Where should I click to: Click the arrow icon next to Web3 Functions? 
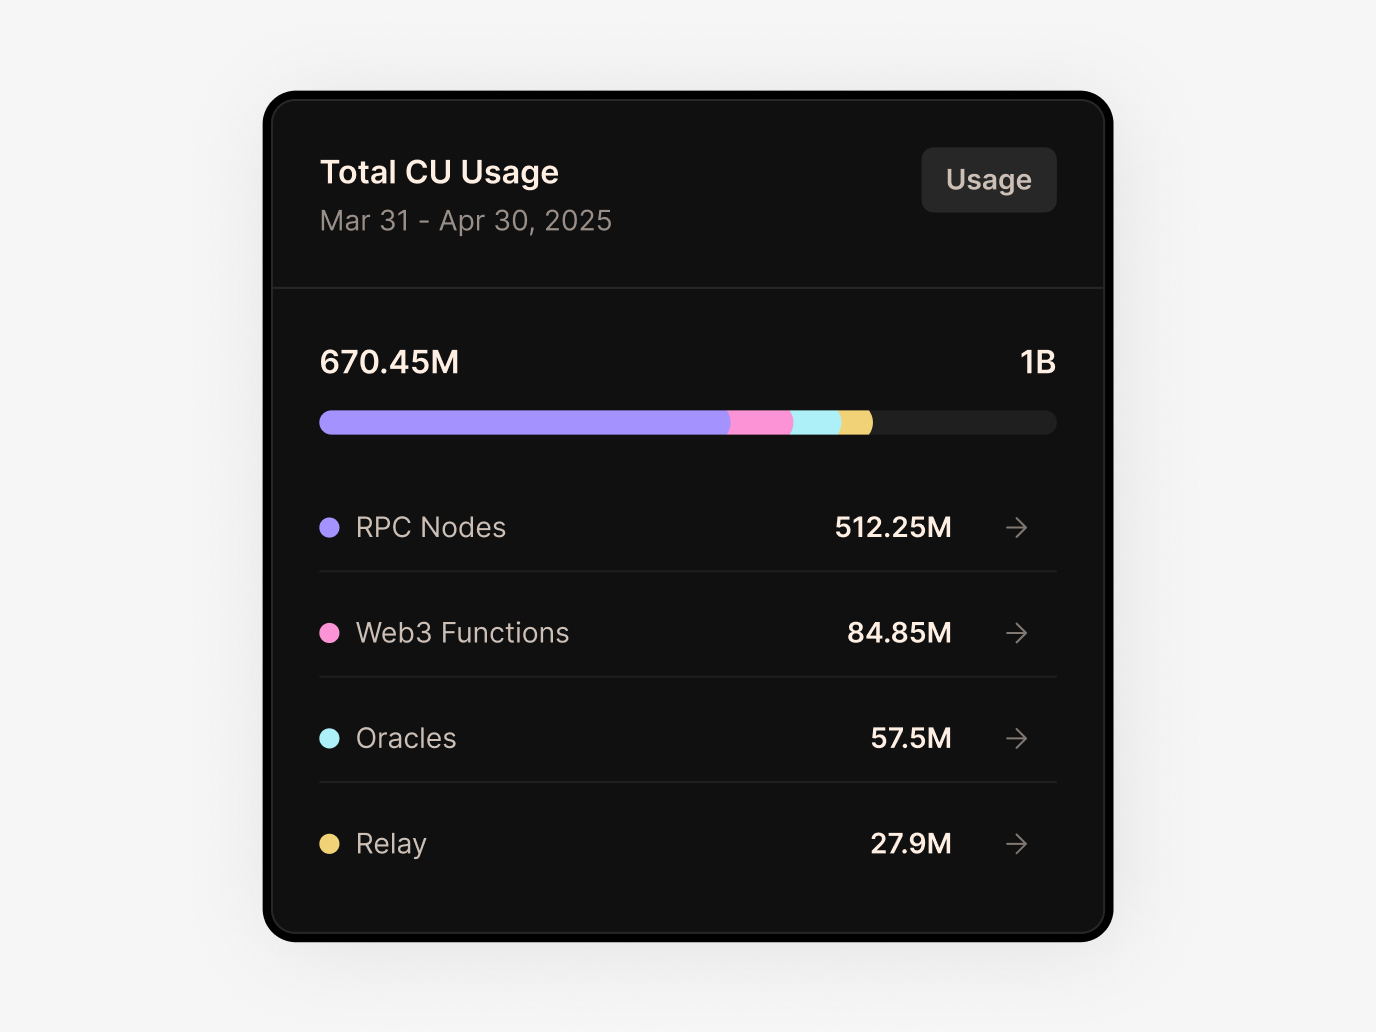(x=1016, y=632)
